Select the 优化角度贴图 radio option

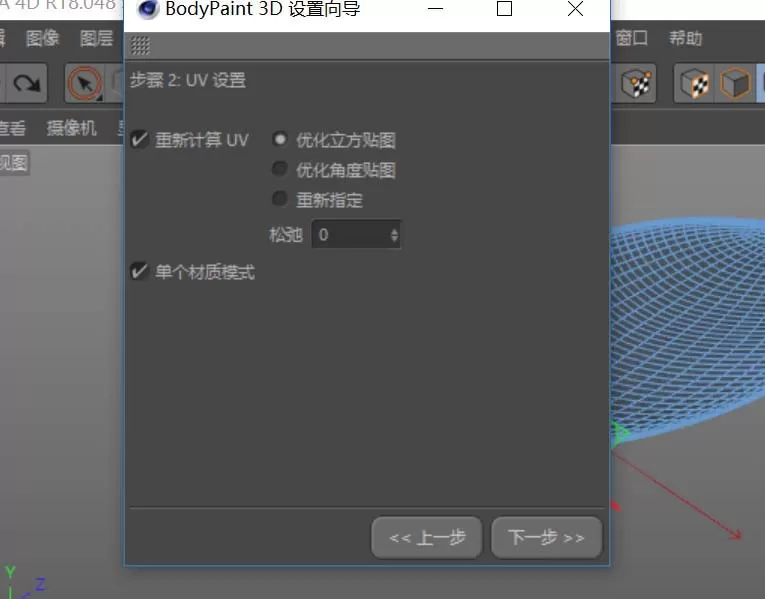click(x=280, y=169)
